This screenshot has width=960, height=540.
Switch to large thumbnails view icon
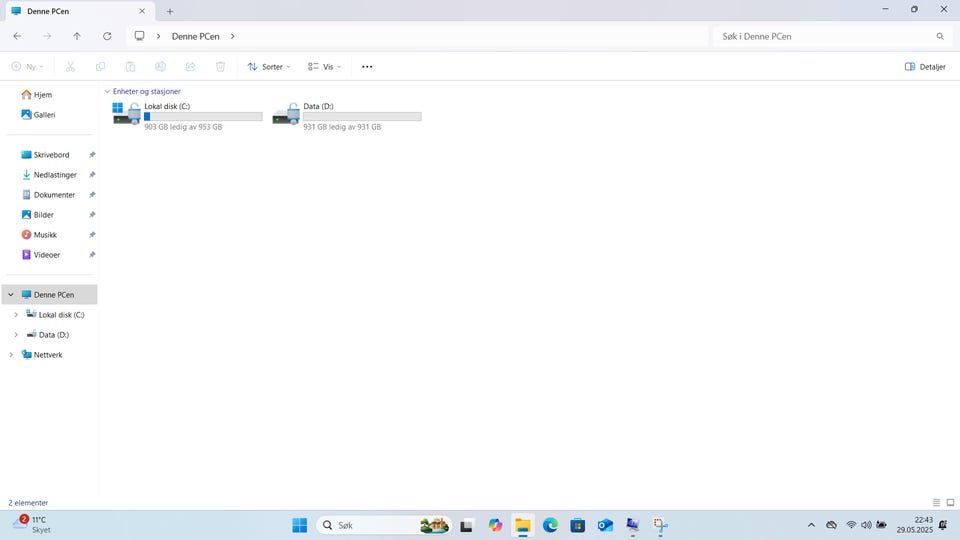pos(950,503)
